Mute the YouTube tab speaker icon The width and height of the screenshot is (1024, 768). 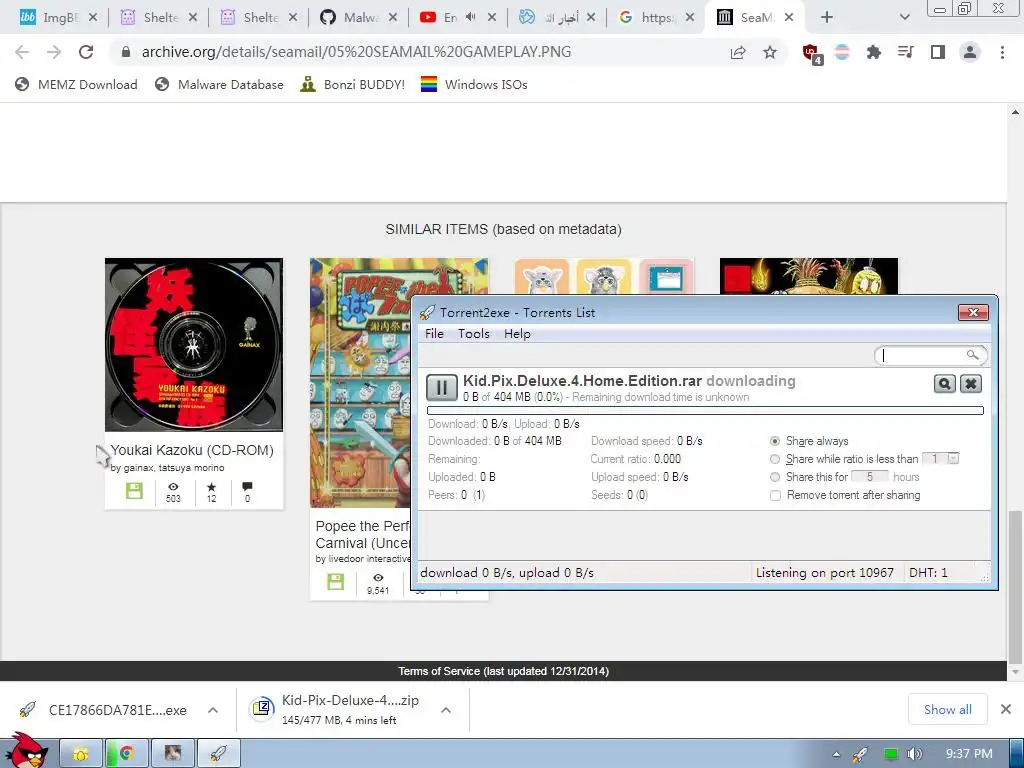(471, 18)
